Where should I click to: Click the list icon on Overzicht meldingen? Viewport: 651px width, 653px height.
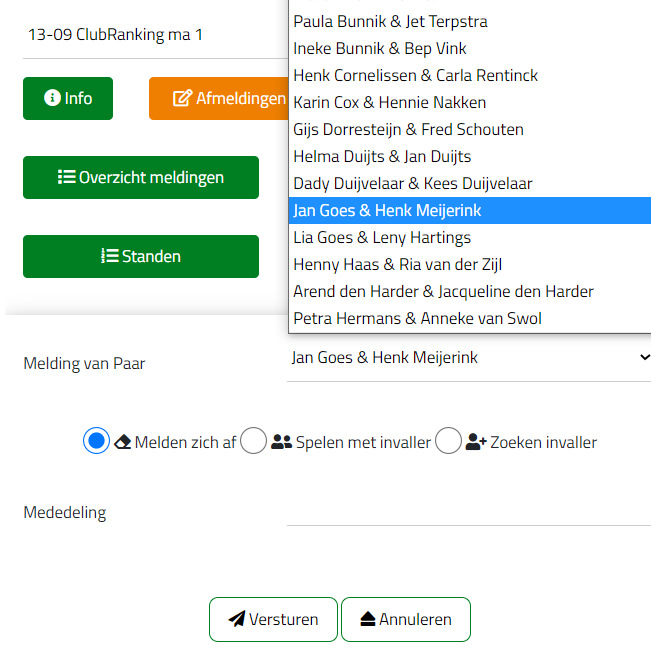click(x=66, y=177)
